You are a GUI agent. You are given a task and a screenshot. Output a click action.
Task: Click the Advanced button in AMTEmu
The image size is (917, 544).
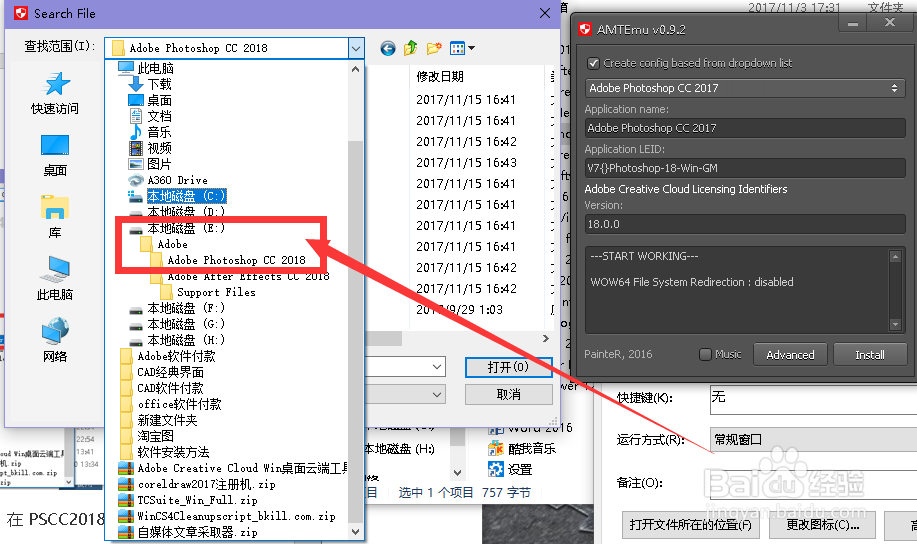point(790,354)
